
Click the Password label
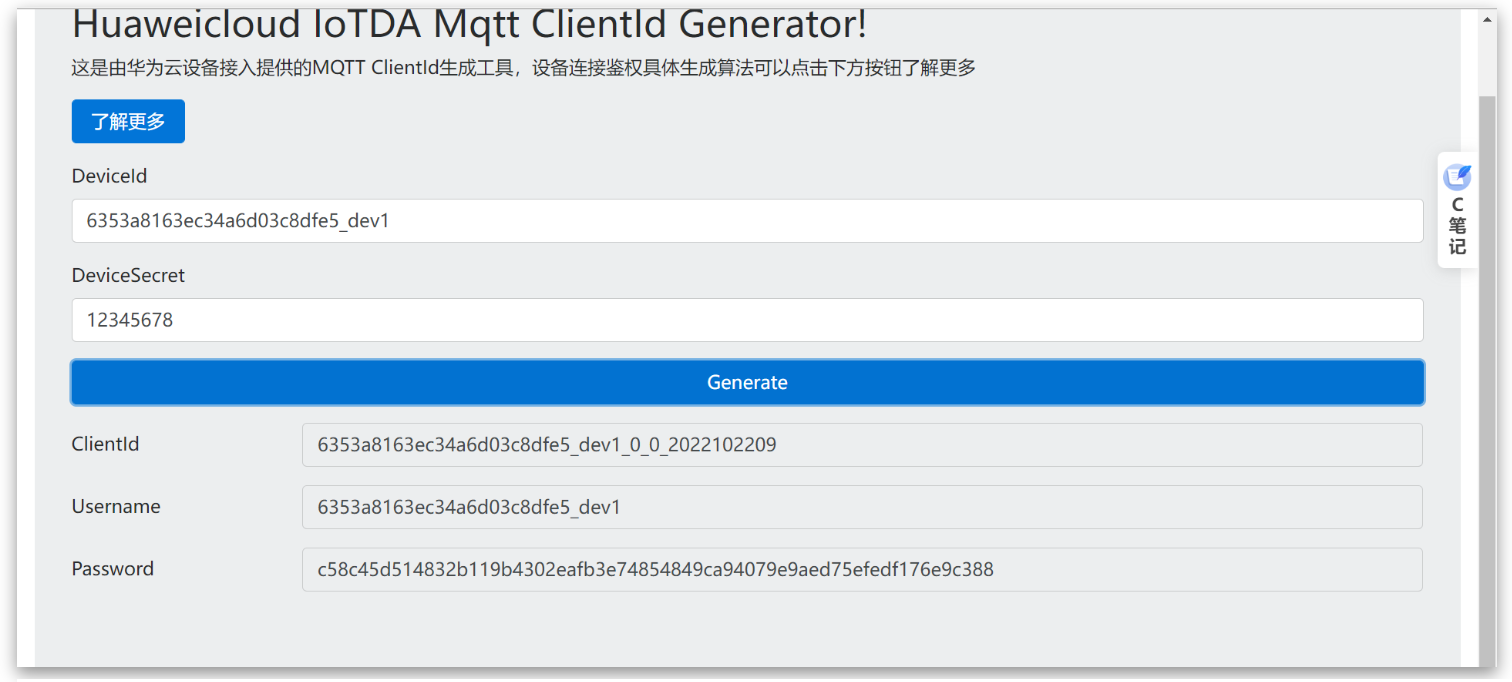113,569
